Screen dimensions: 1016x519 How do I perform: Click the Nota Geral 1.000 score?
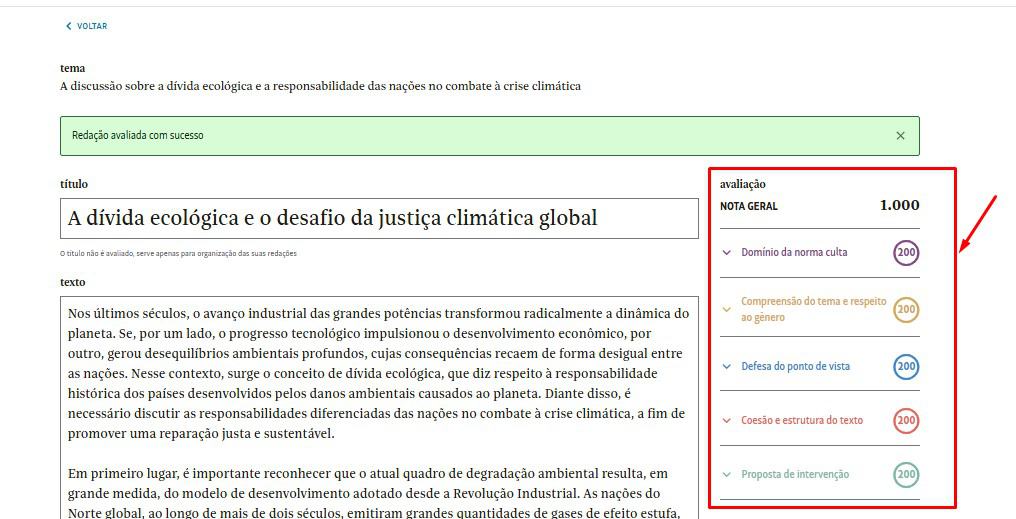pos(899,206)
